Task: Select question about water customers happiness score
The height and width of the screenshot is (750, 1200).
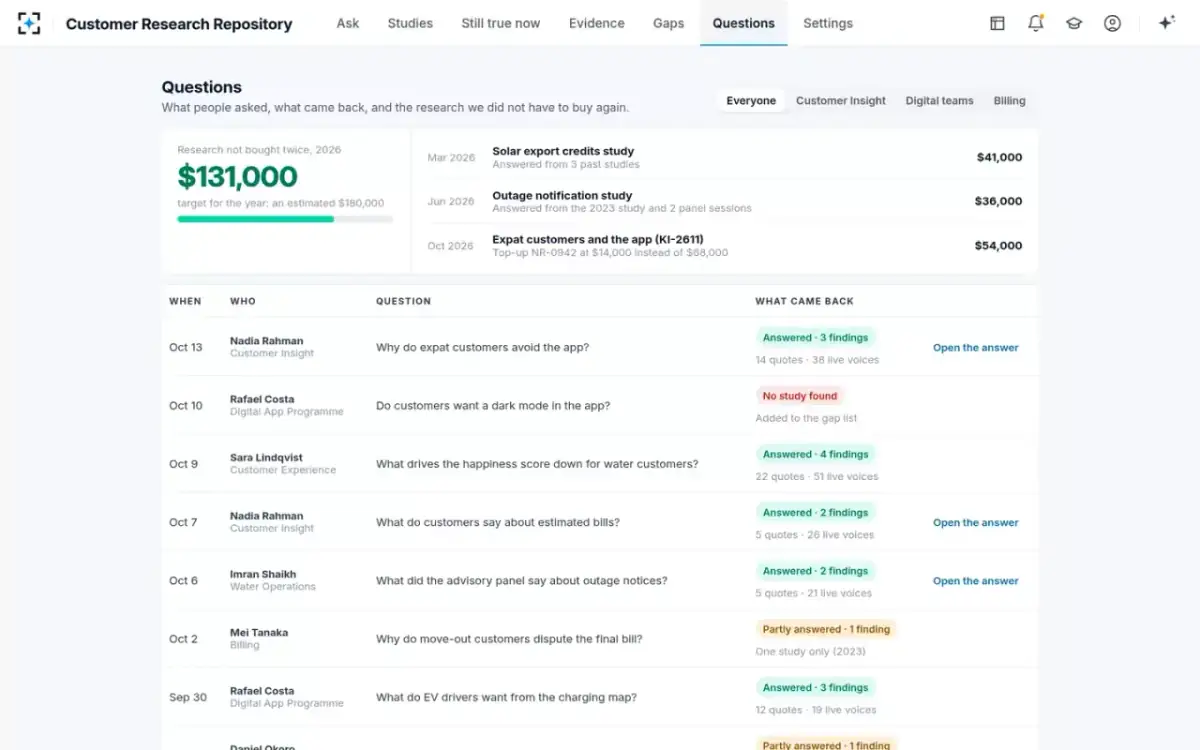Action: pyautogui.click(x=537, y=464)
